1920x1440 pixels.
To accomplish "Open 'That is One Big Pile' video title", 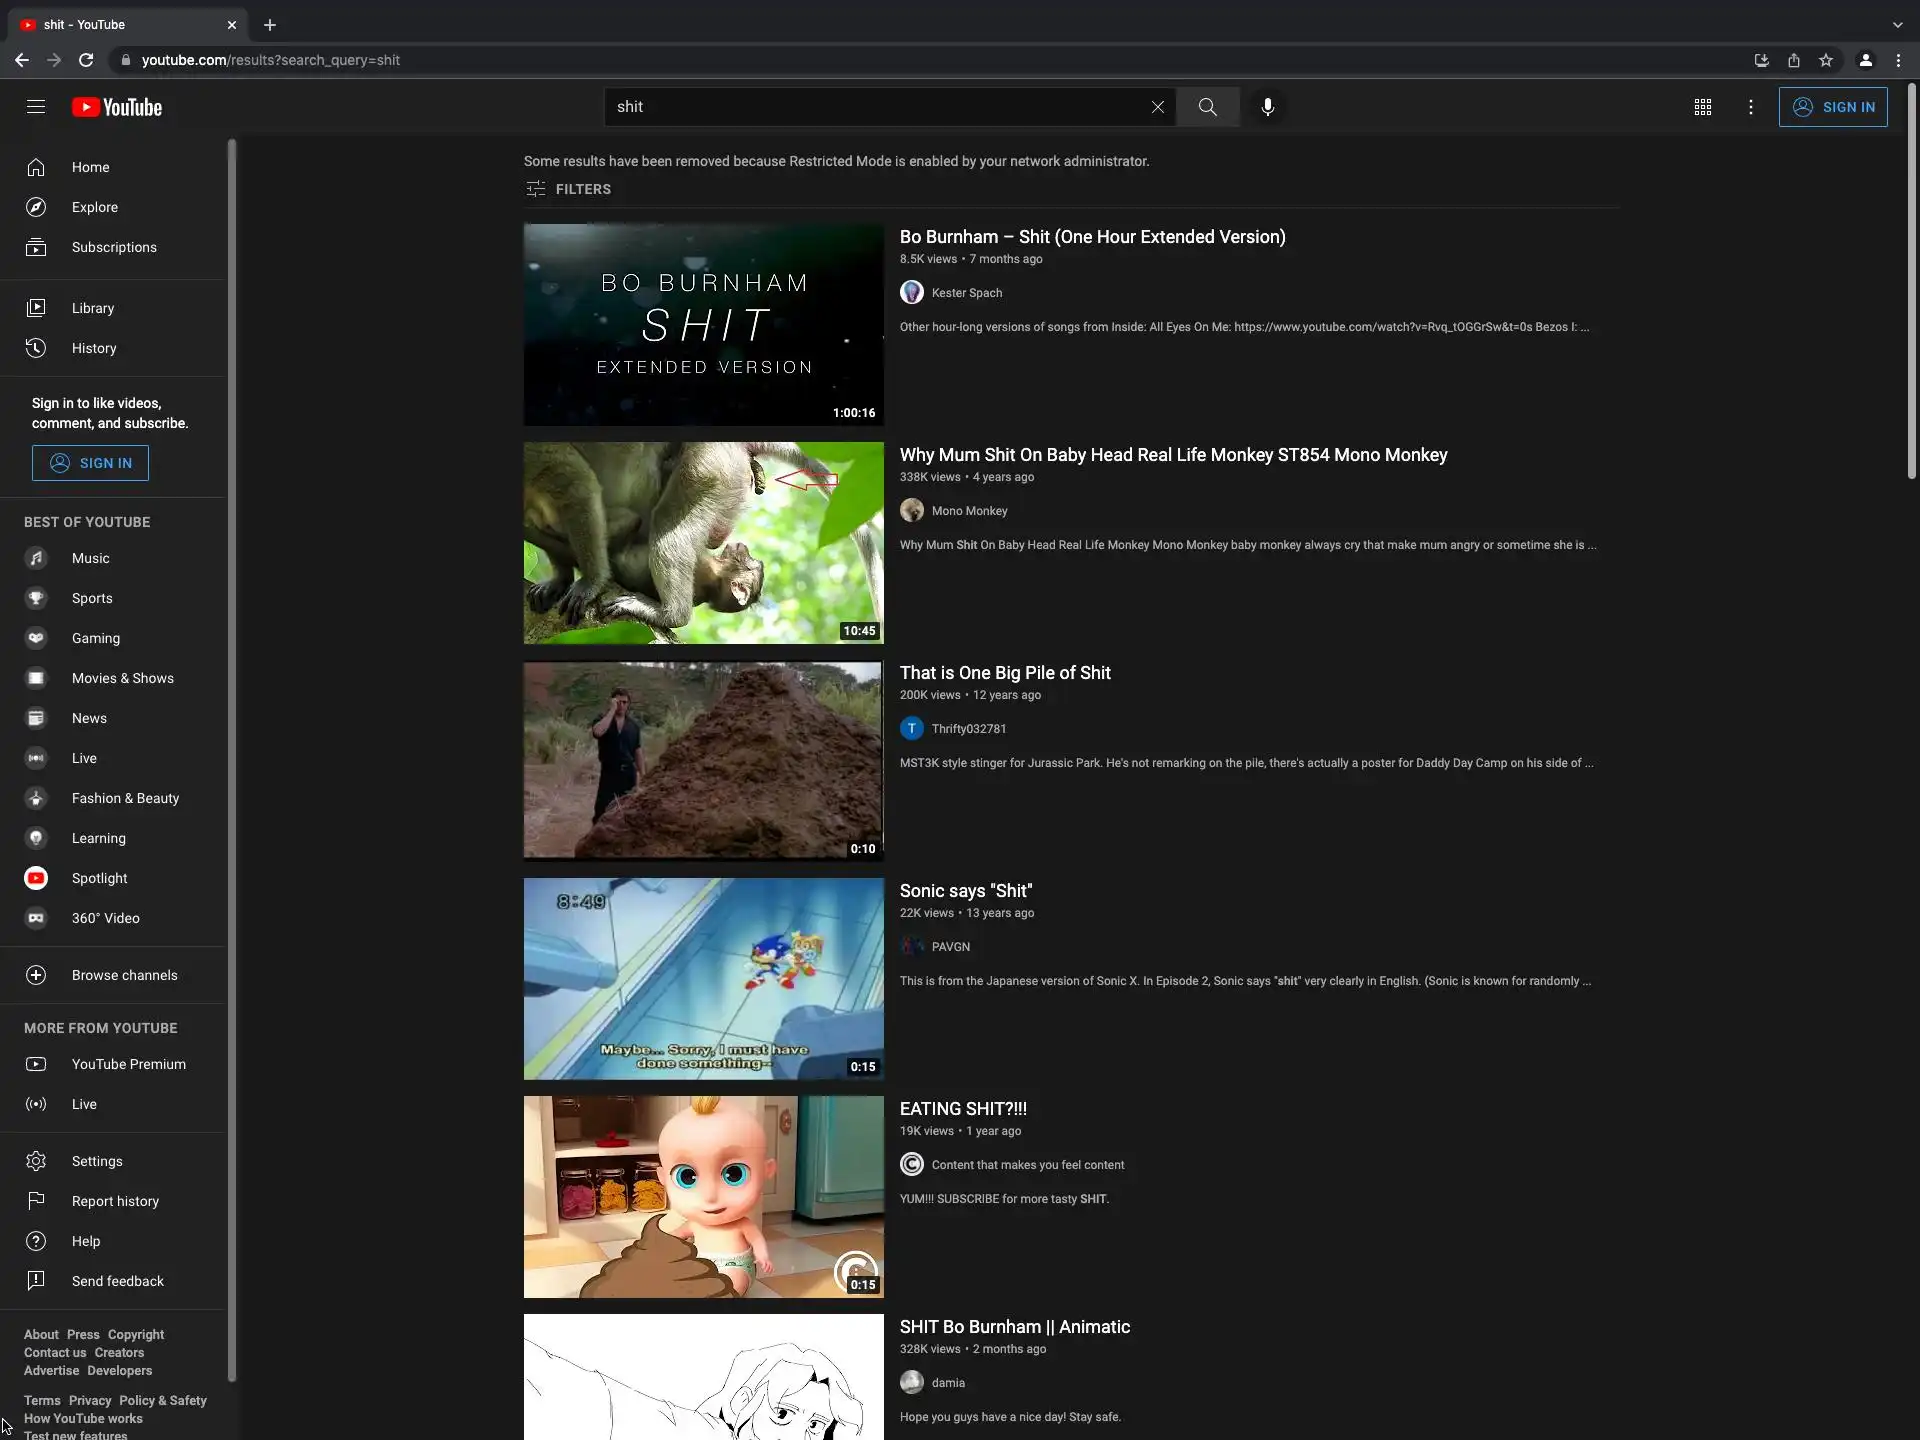I will click(1004, 673).
